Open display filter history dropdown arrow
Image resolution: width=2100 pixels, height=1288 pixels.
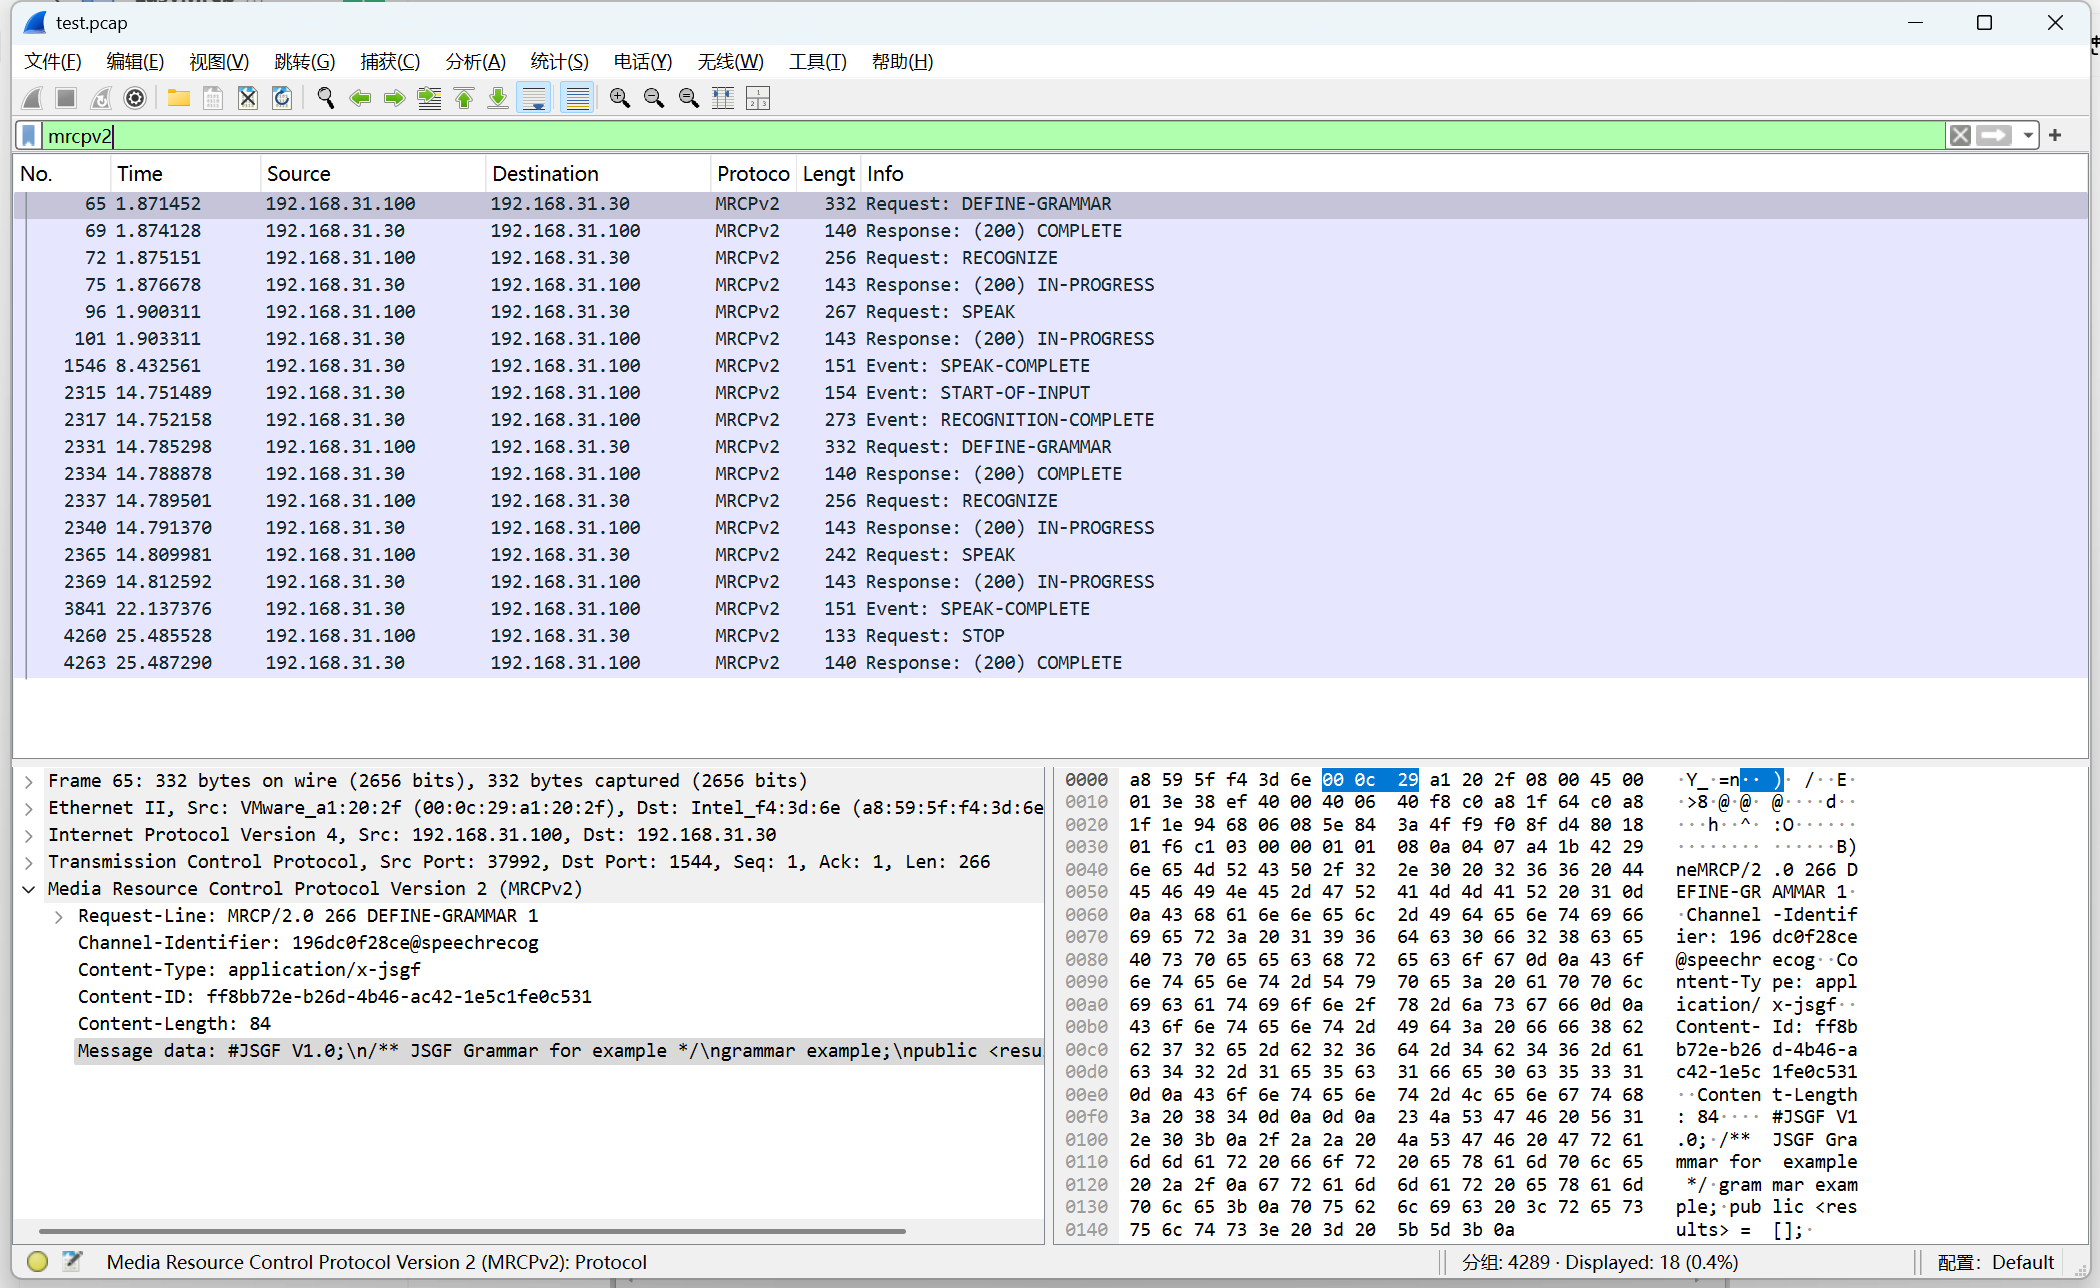[2027, 136]
